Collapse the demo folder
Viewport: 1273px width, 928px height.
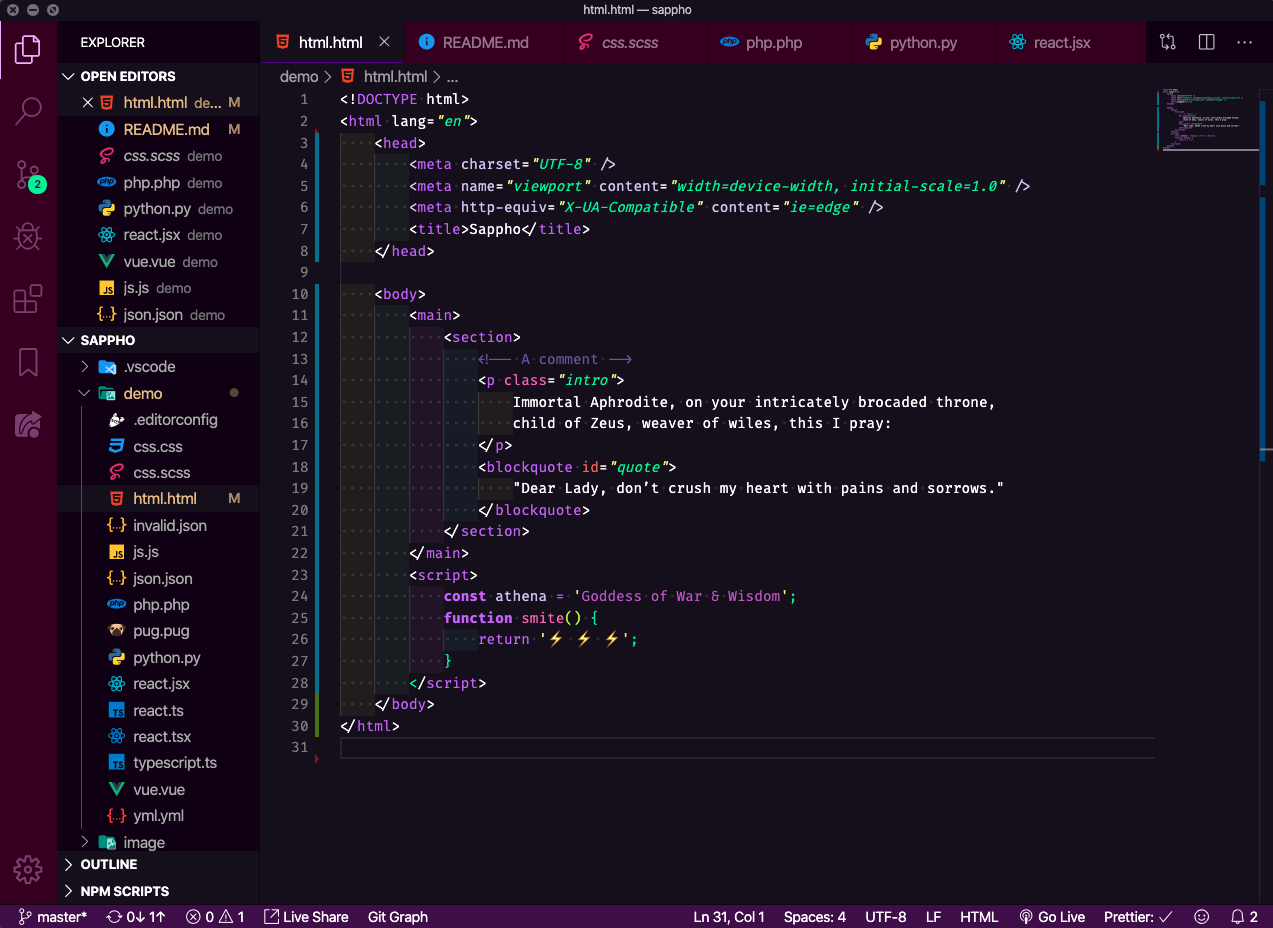(x=158, y=393)
